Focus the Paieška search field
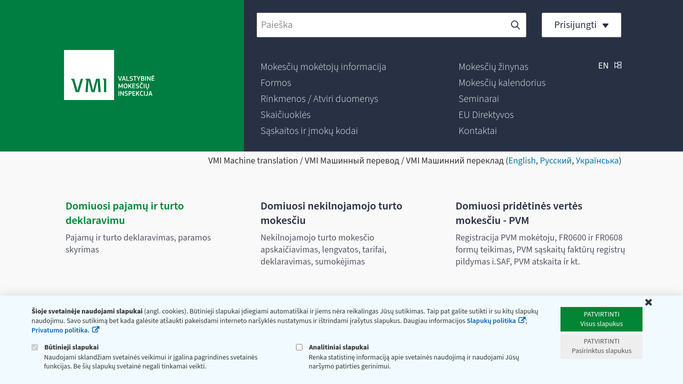This screenshot has height=384, width=683. tap(391, 25)
